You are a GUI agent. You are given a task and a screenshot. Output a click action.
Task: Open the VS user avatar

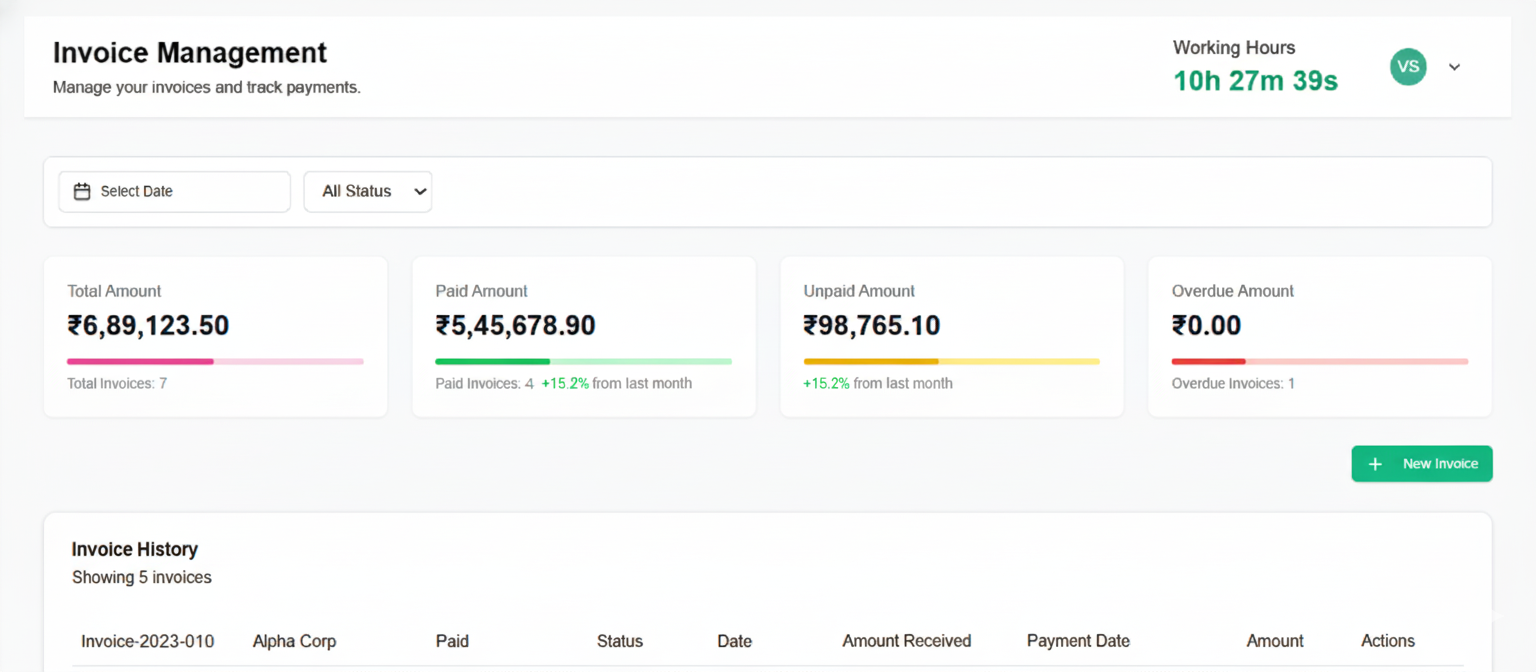coord(1408,66)
